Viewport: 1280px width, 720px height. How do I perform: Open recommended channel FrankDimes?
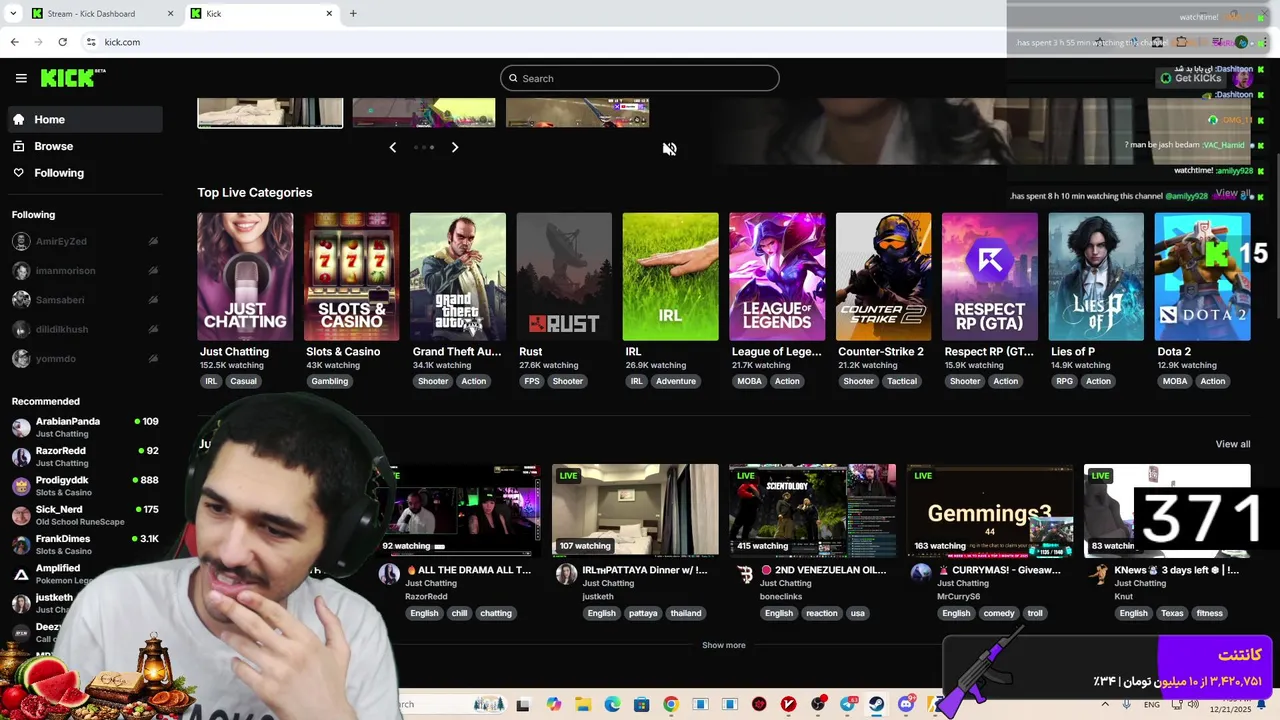pyautogui.click(x=85, y=544)
